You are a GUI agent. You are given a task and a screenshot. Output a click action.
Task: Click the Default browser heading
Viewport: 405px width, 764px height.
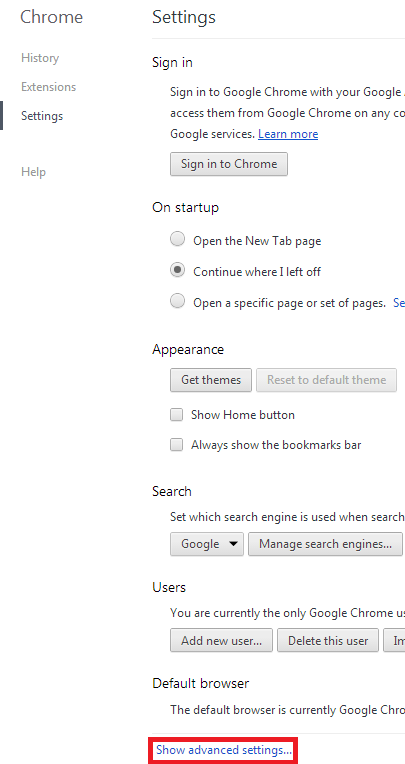tap(200, 683)
